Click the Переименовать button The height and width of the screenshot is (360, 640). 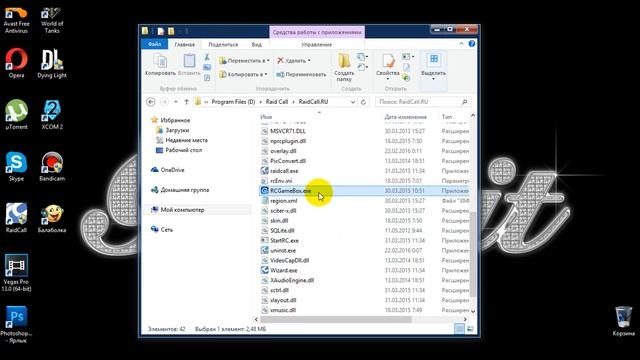click(x=301, y=74)
